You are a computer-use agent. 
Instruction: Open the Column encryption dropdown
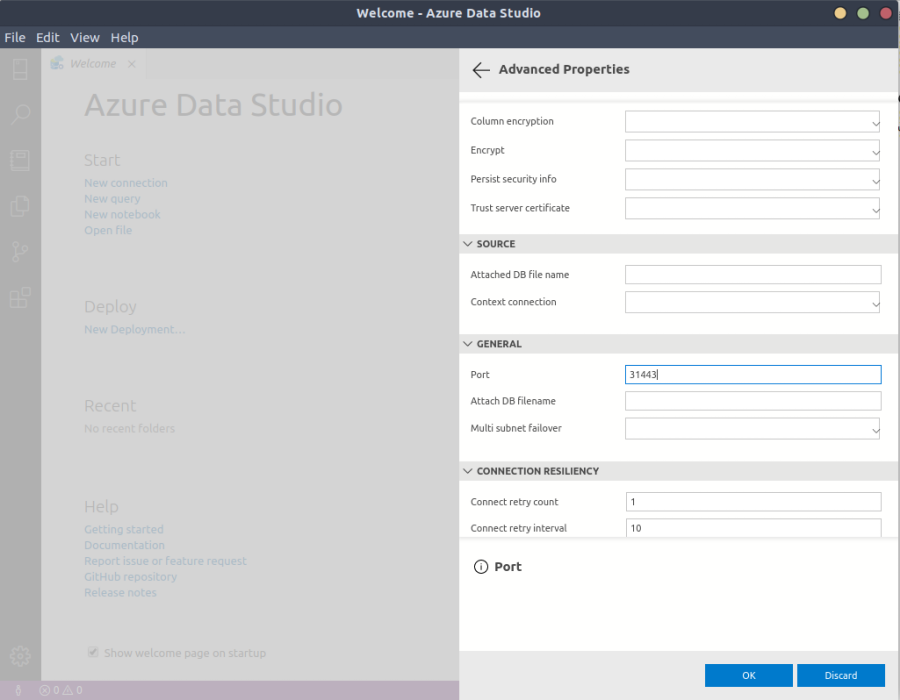pyautogui.click(x=752, y=122)
